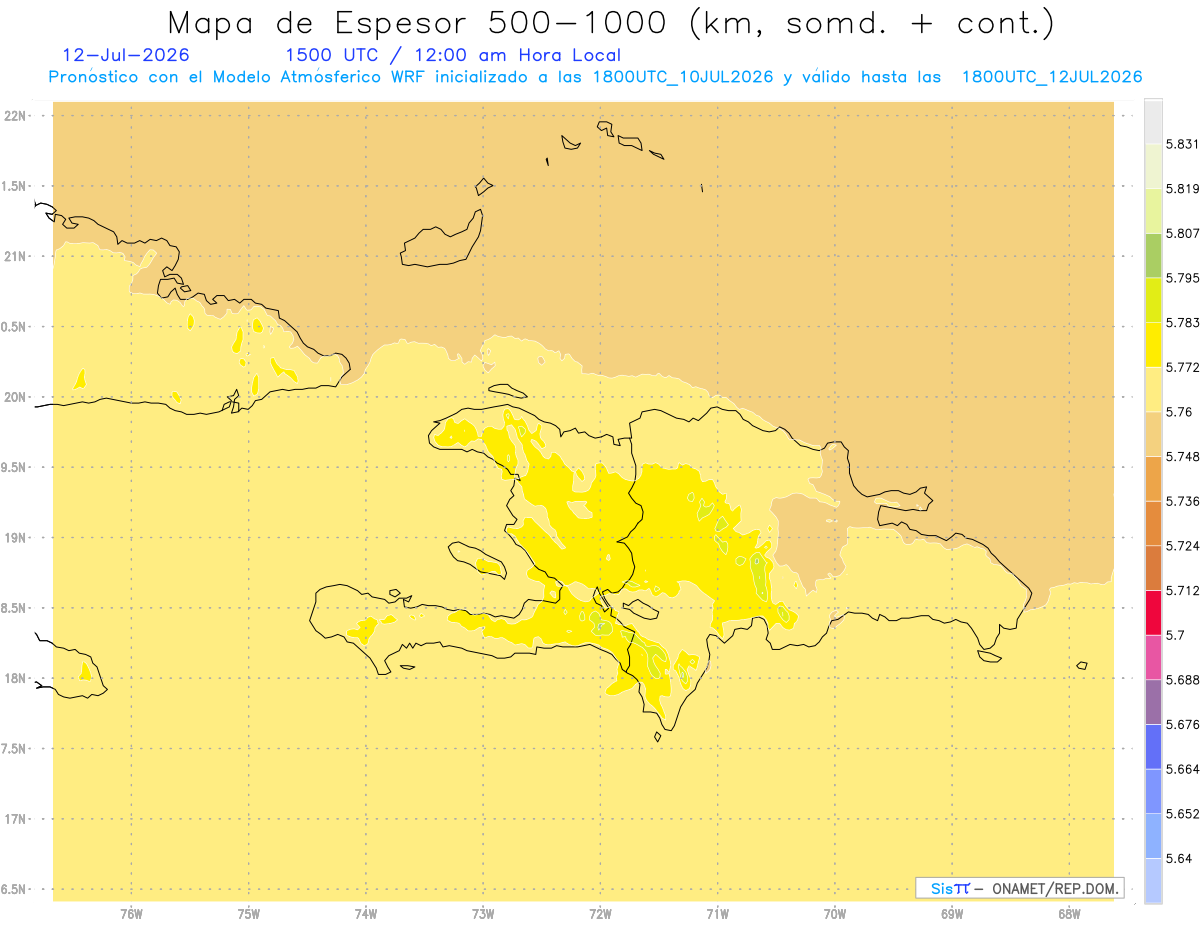Click the 74W longitude axis label

[x=366, y=913]
